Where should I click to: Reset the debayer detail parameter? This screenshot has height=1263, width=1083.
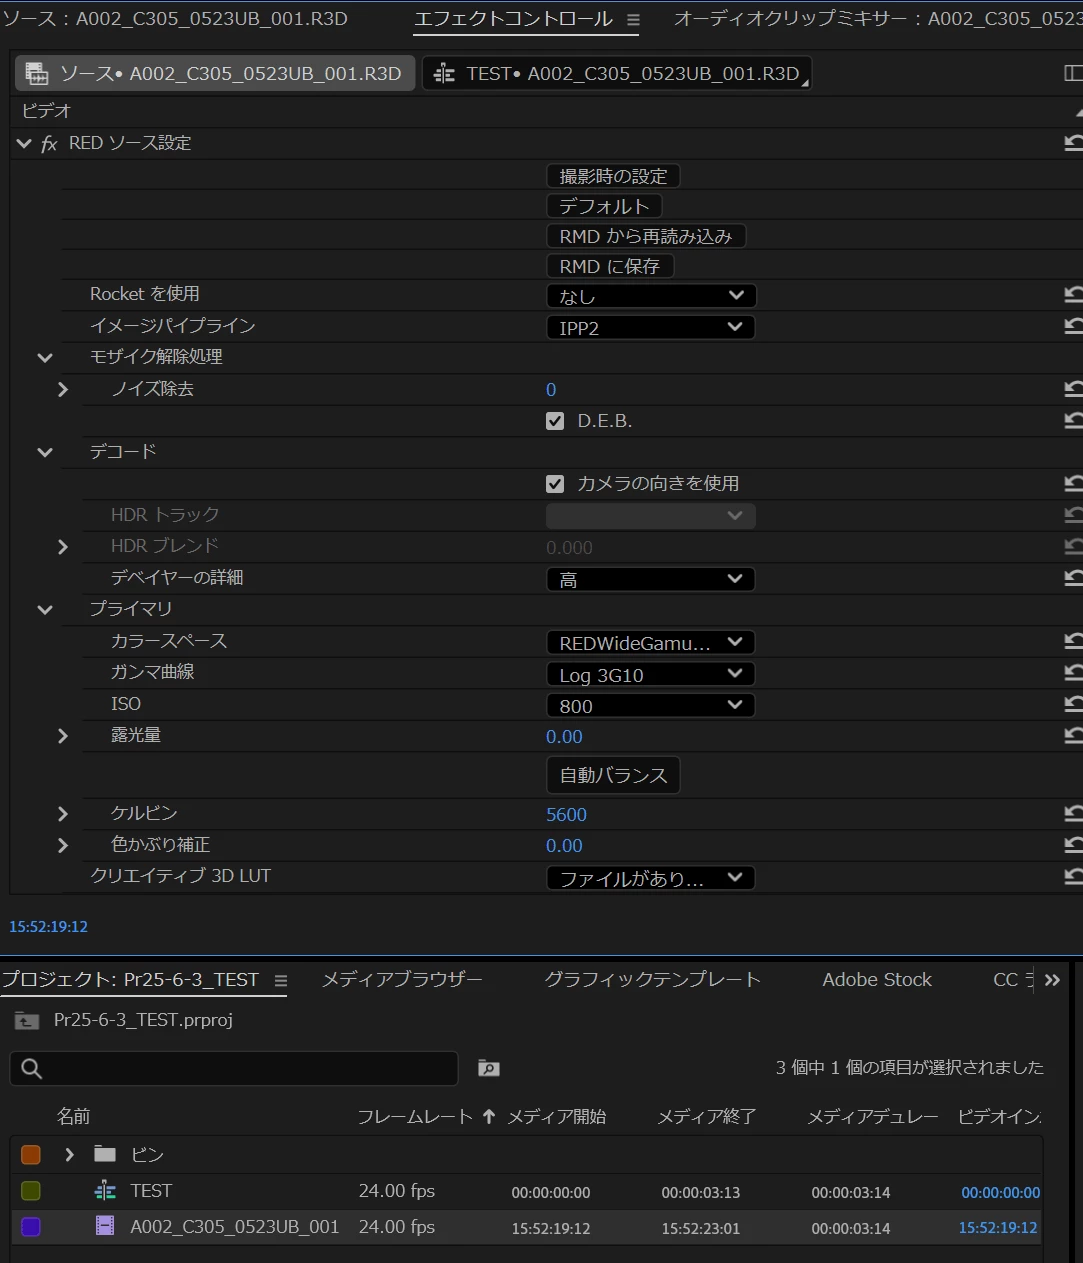[1073, 578]
